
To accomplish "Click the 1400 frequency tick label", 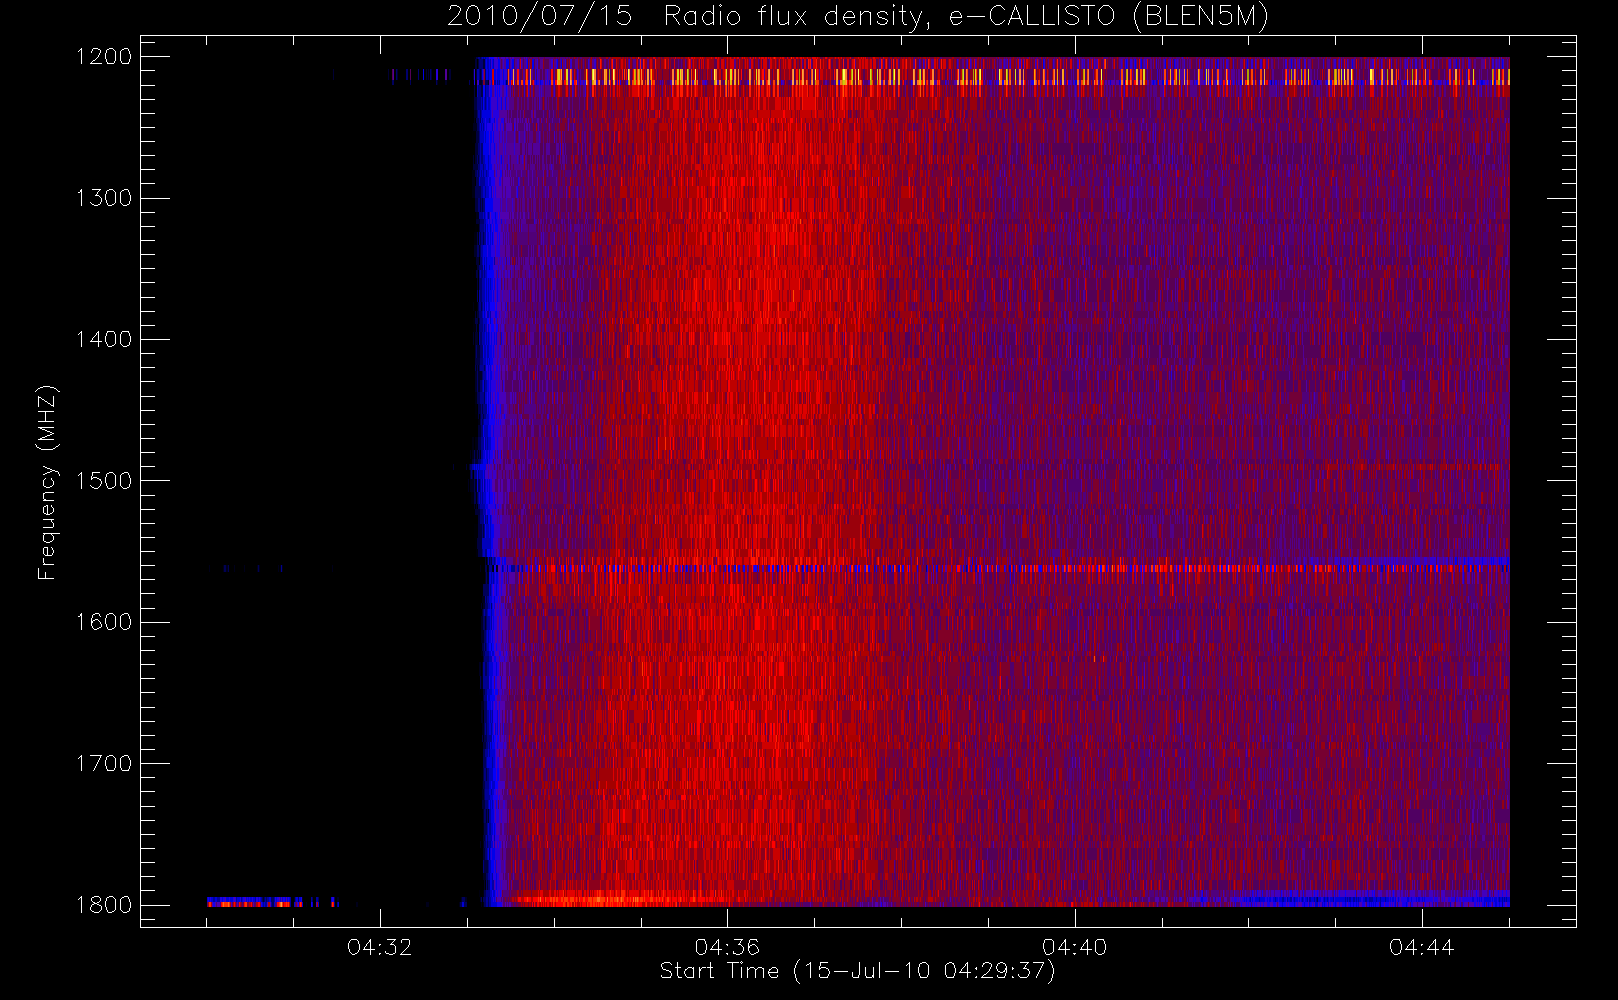I will coord(104,340).
